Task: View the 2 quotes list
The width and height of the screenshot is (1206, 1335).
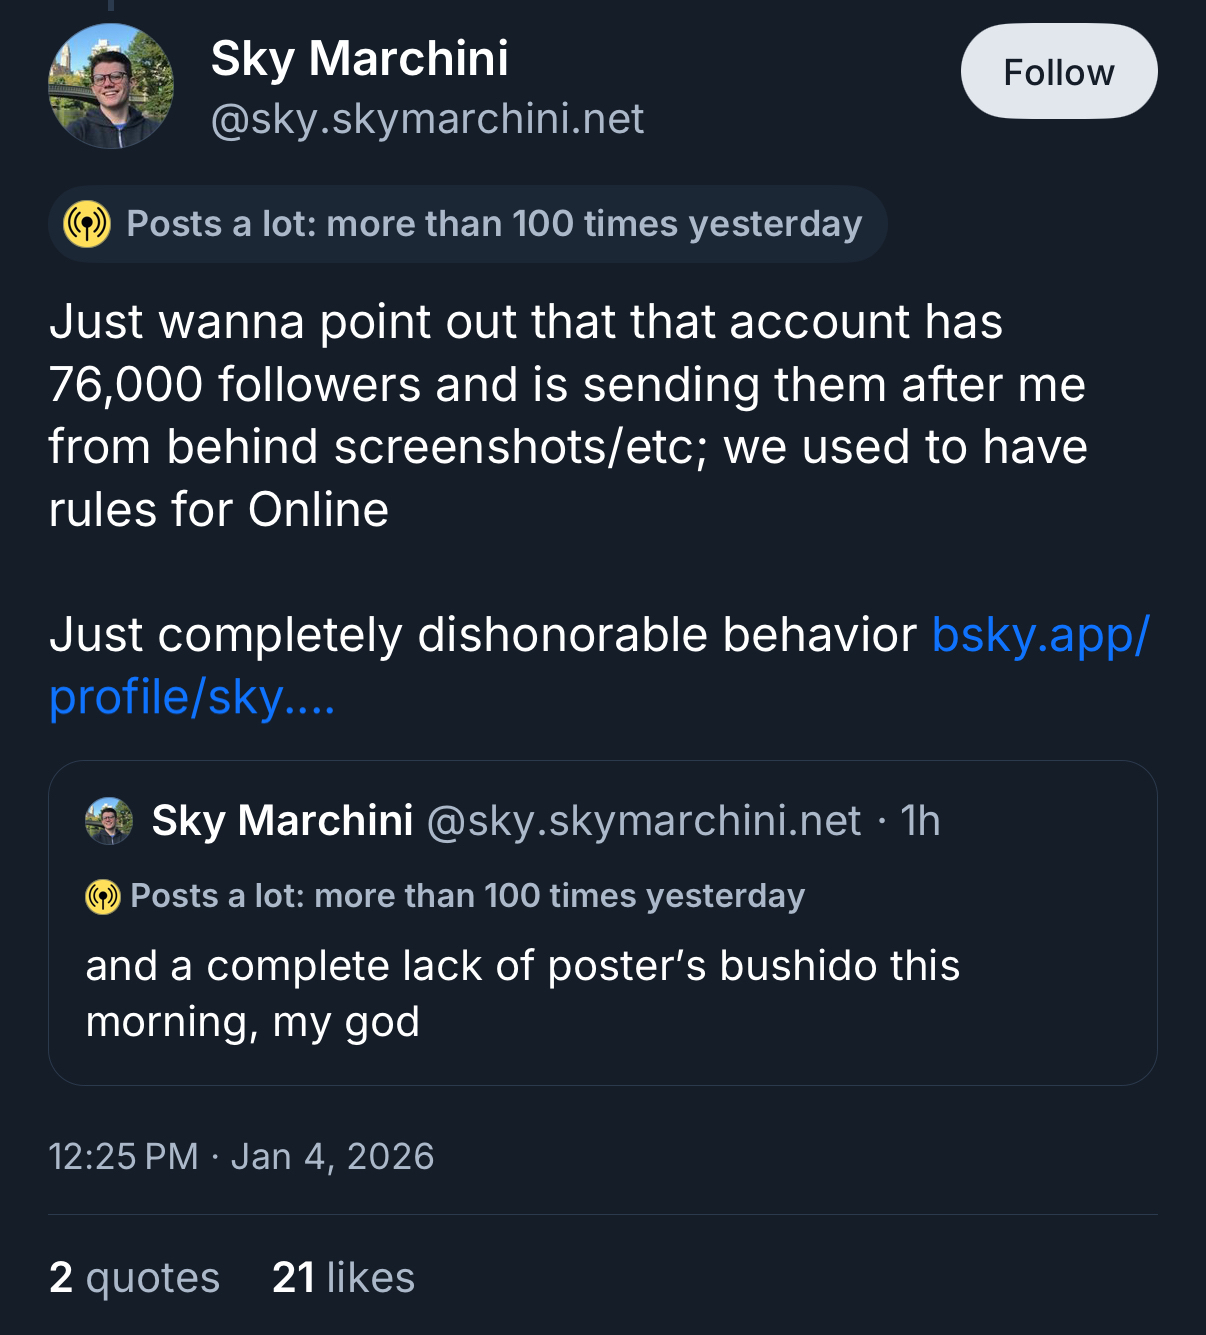Action: pos(134,1278)
